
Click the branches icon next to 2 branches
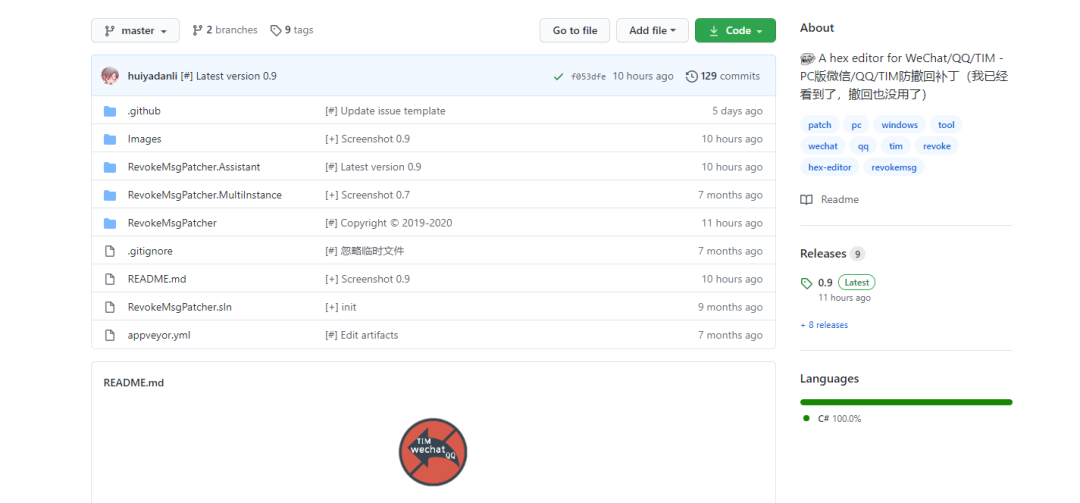point(197,30)
